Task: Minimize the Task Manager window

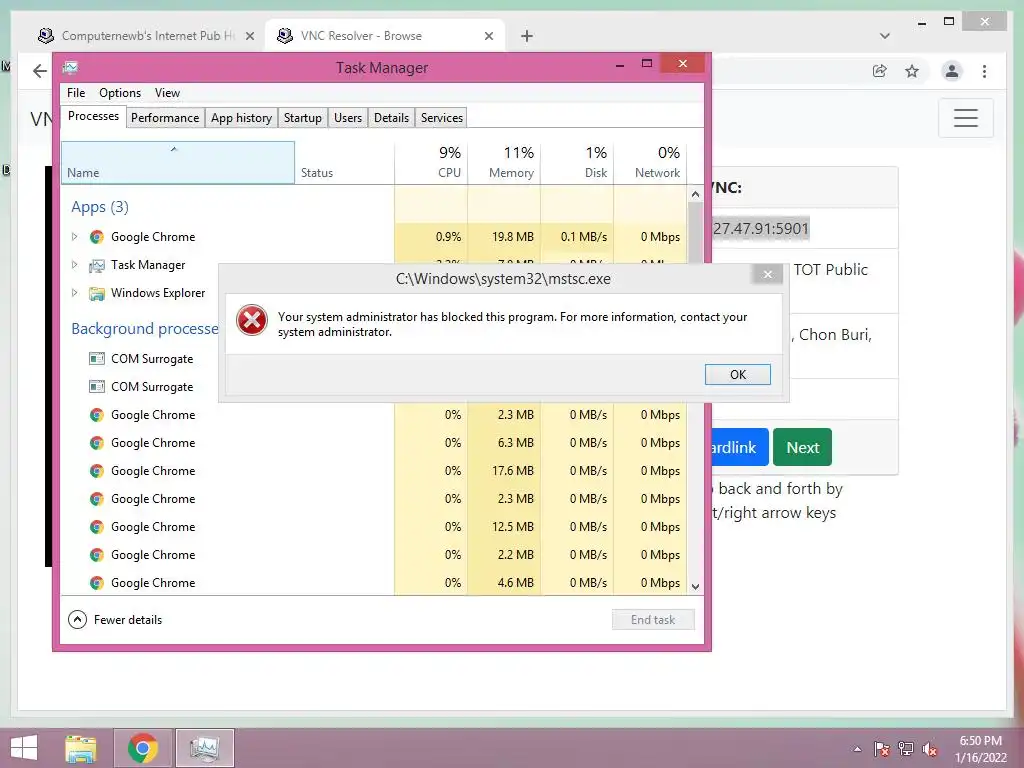Action: tap(619, 65)
